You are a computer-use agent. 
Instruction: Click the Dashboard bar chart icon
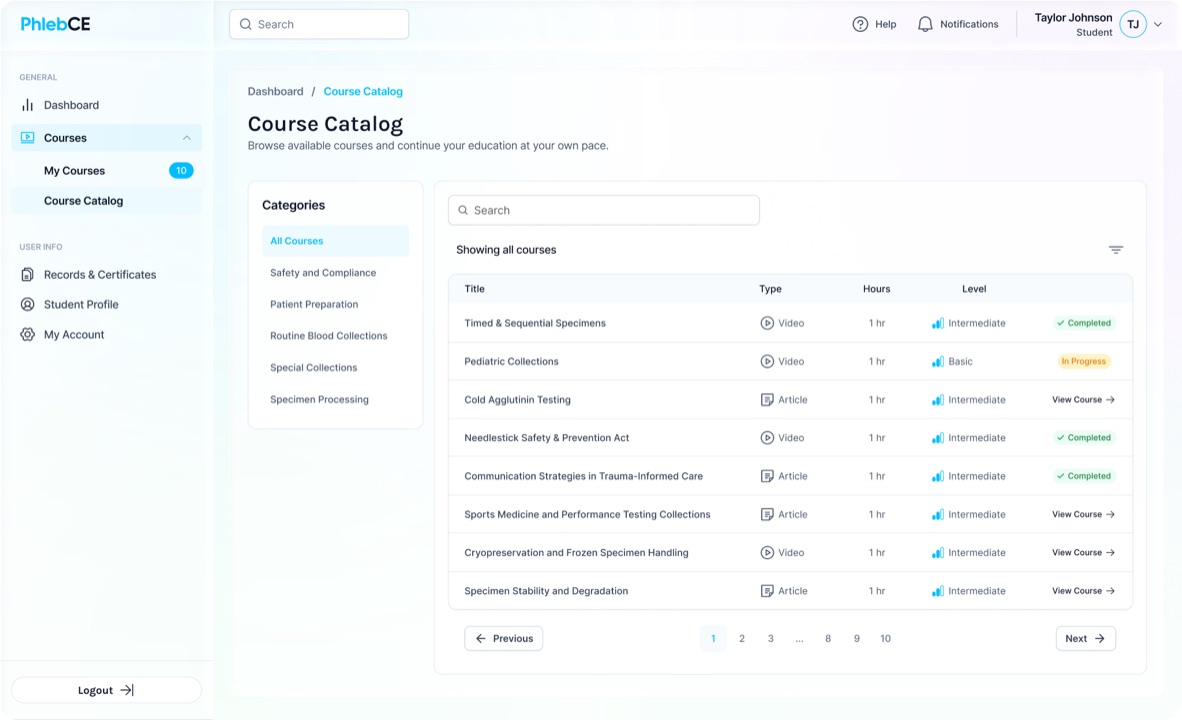(x=27, y=105)
